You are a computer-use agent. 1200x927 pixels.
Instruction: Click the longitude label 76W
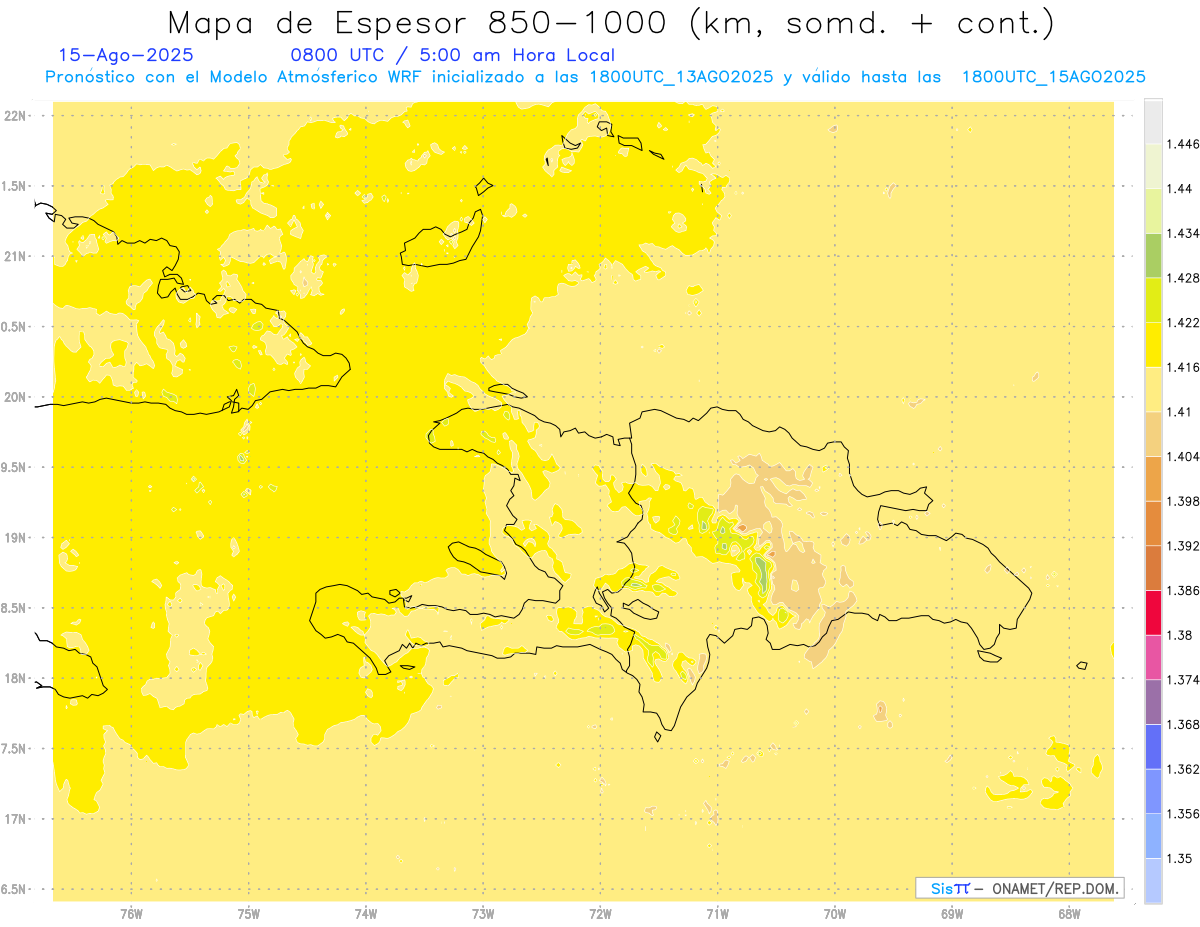tap(131, 914)
